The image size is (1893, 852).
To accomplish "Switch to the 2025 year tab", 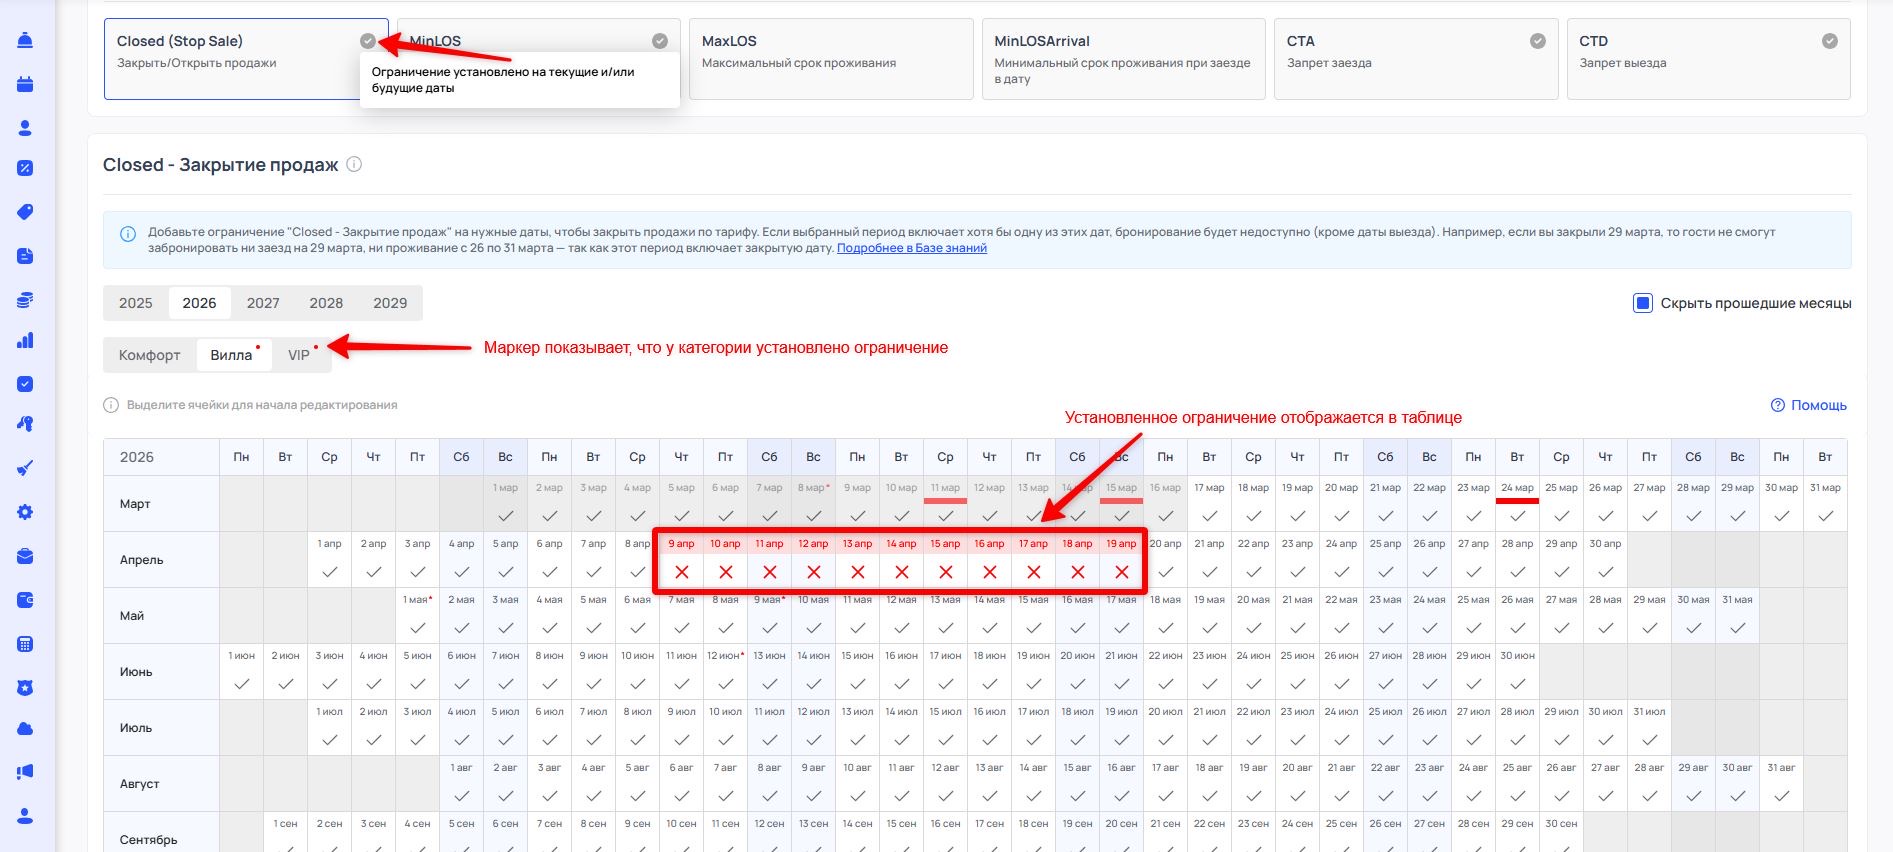I will (x=136, y=303).
